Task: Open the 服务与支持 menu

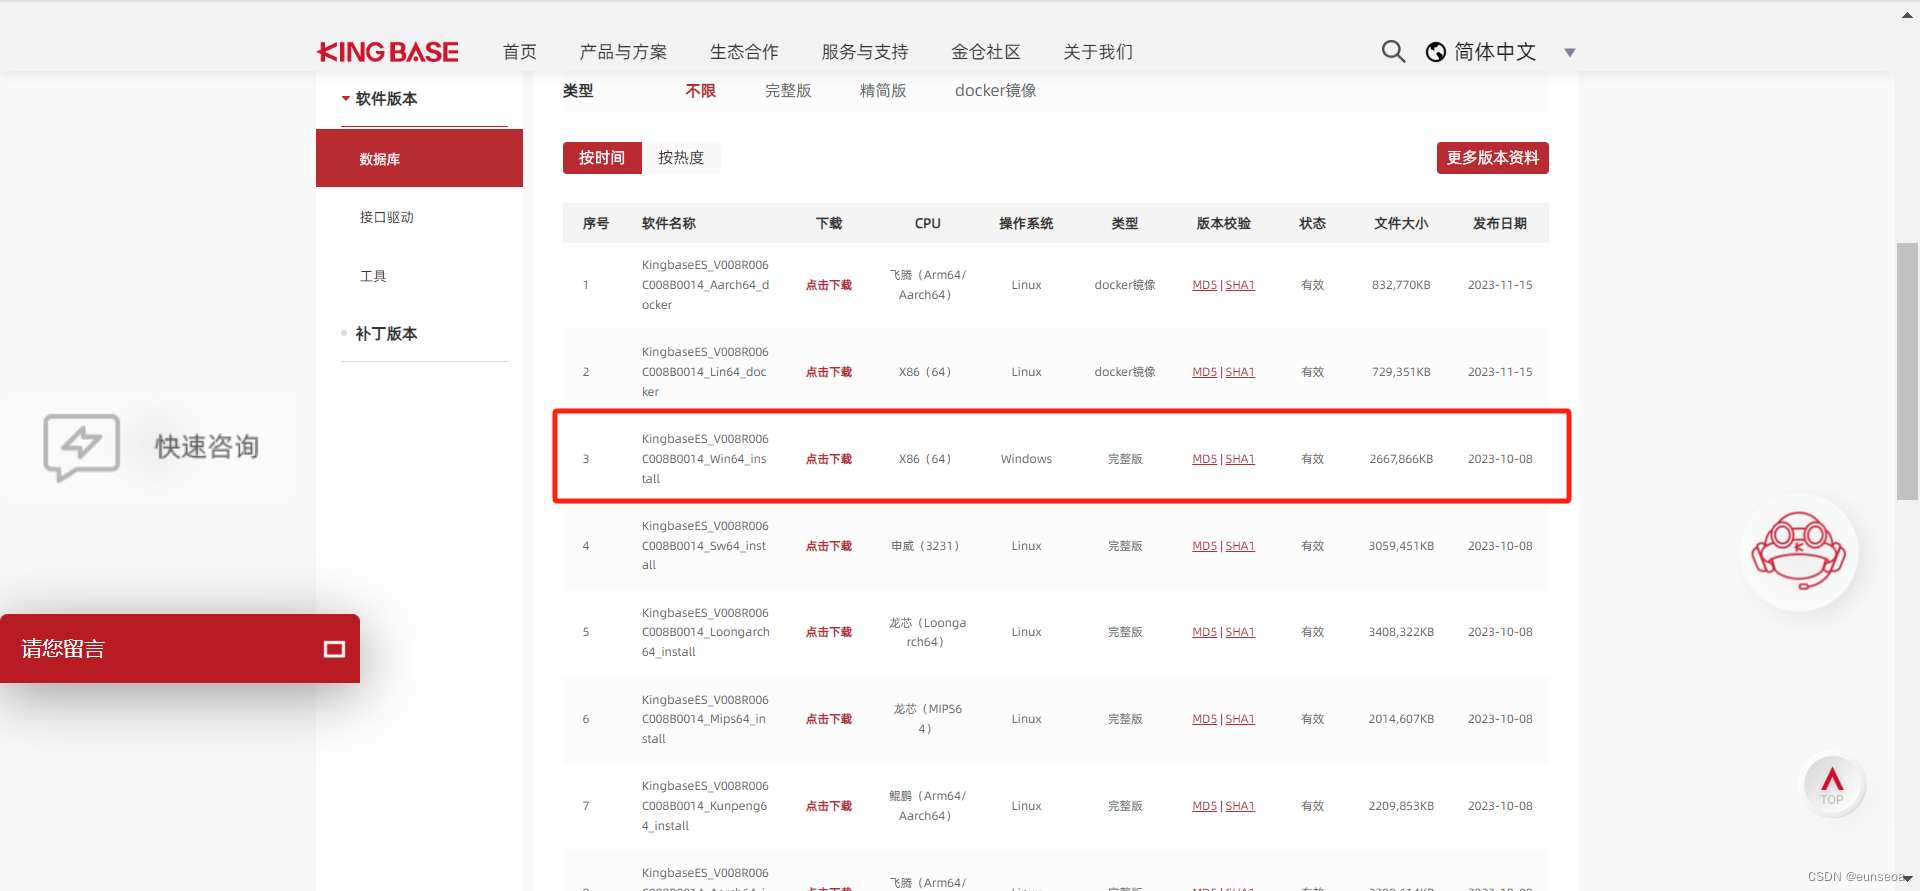Action: pos(865,52)
